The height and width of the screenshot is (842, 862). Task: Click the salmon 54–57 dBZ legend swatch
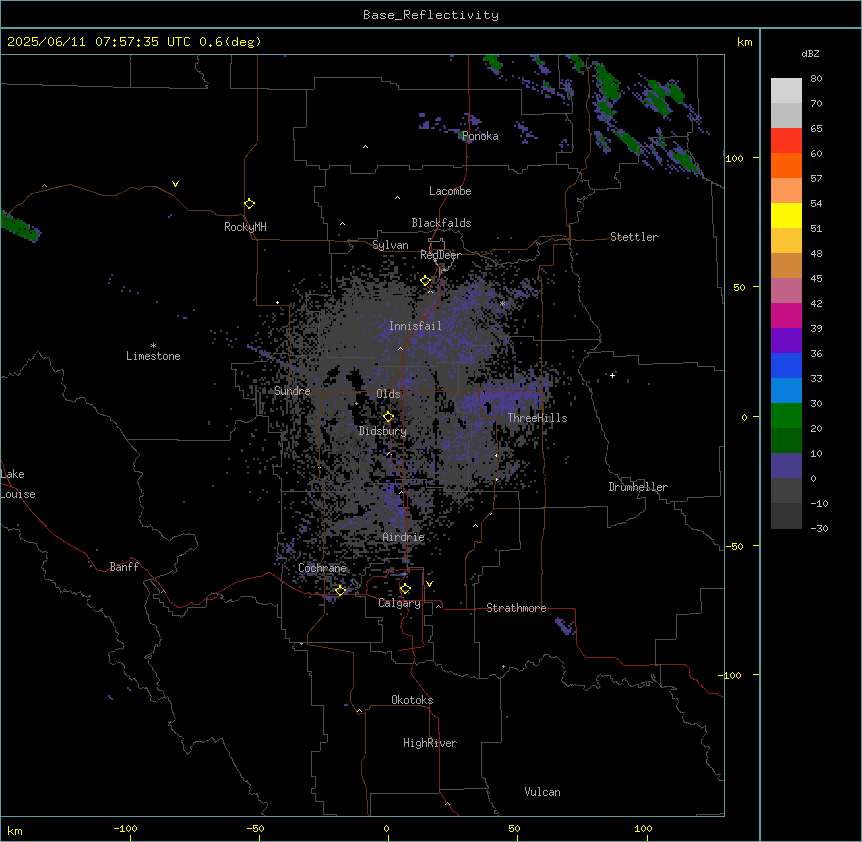coord(786,191)
